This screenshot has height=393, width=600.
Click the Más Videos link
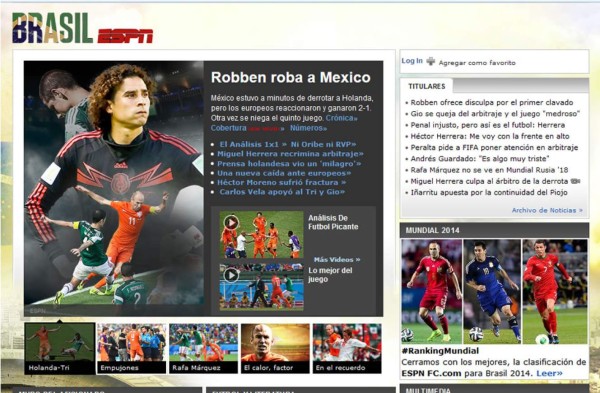point(337,259)
